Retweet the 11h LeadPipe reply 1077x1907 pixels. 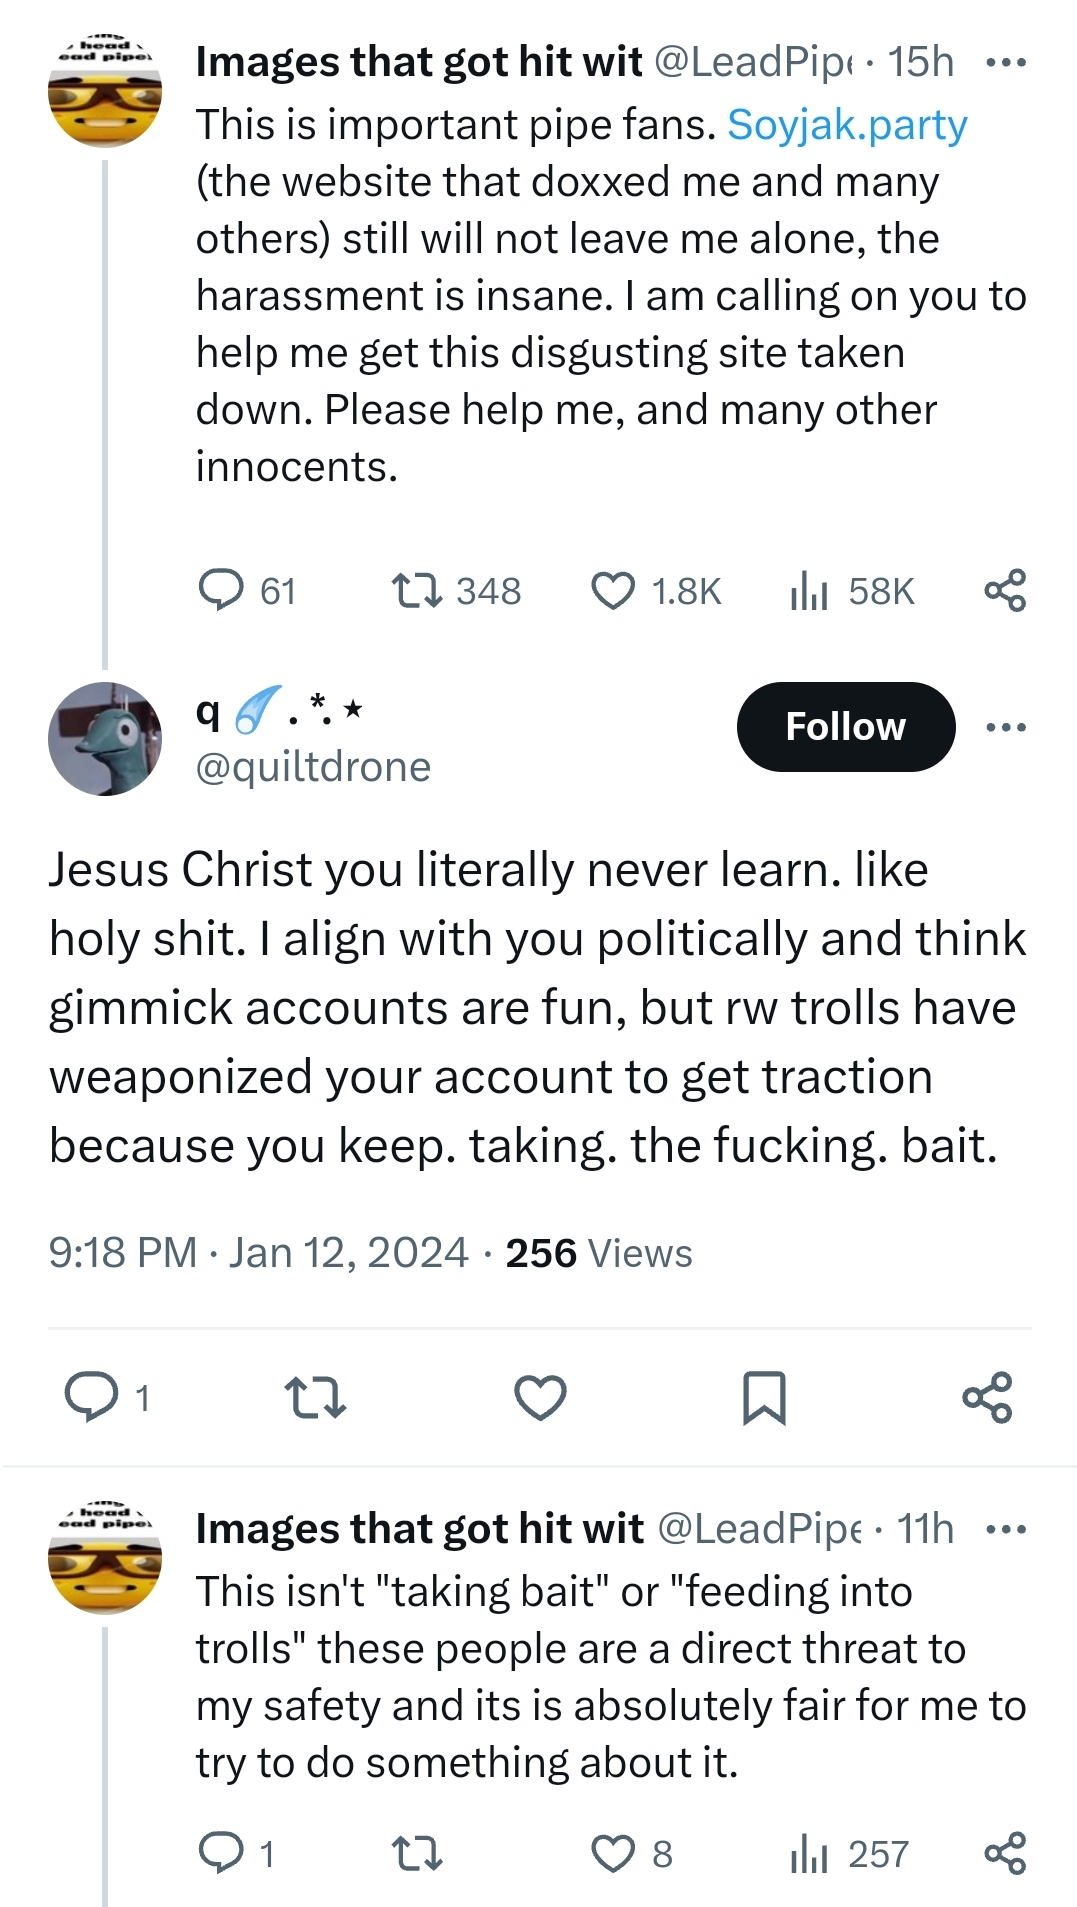[417, 1853]
